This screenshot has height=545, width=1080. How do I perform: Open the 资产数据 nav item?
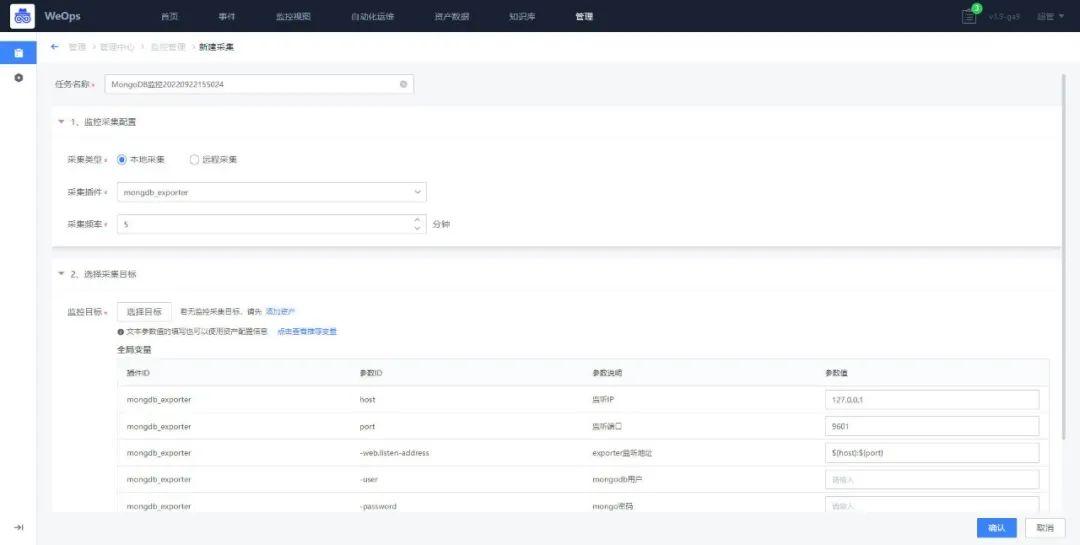452,17
